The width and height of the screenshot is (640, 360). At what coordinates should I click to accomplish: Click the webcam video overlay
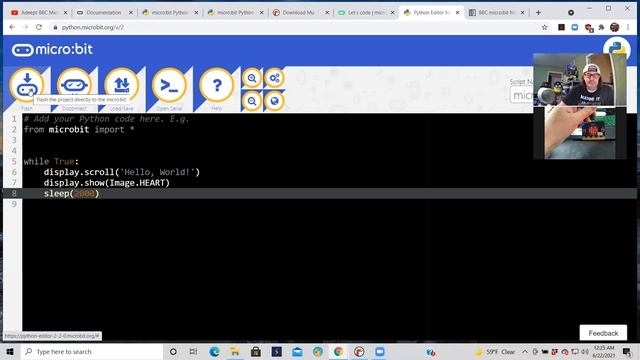(x=580, y=106)
